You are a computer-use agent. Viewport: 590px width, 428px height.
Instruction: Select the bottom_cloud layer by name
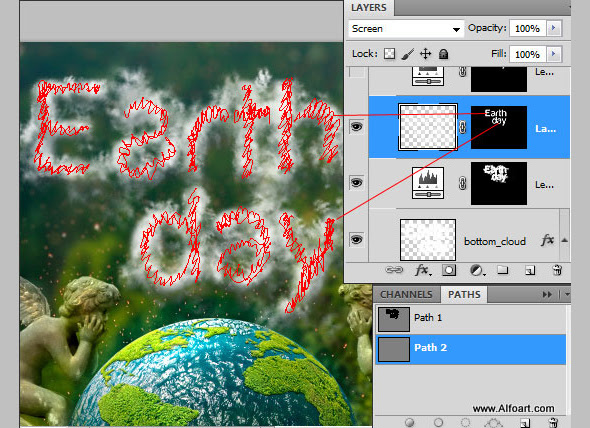tap(495, 241)
